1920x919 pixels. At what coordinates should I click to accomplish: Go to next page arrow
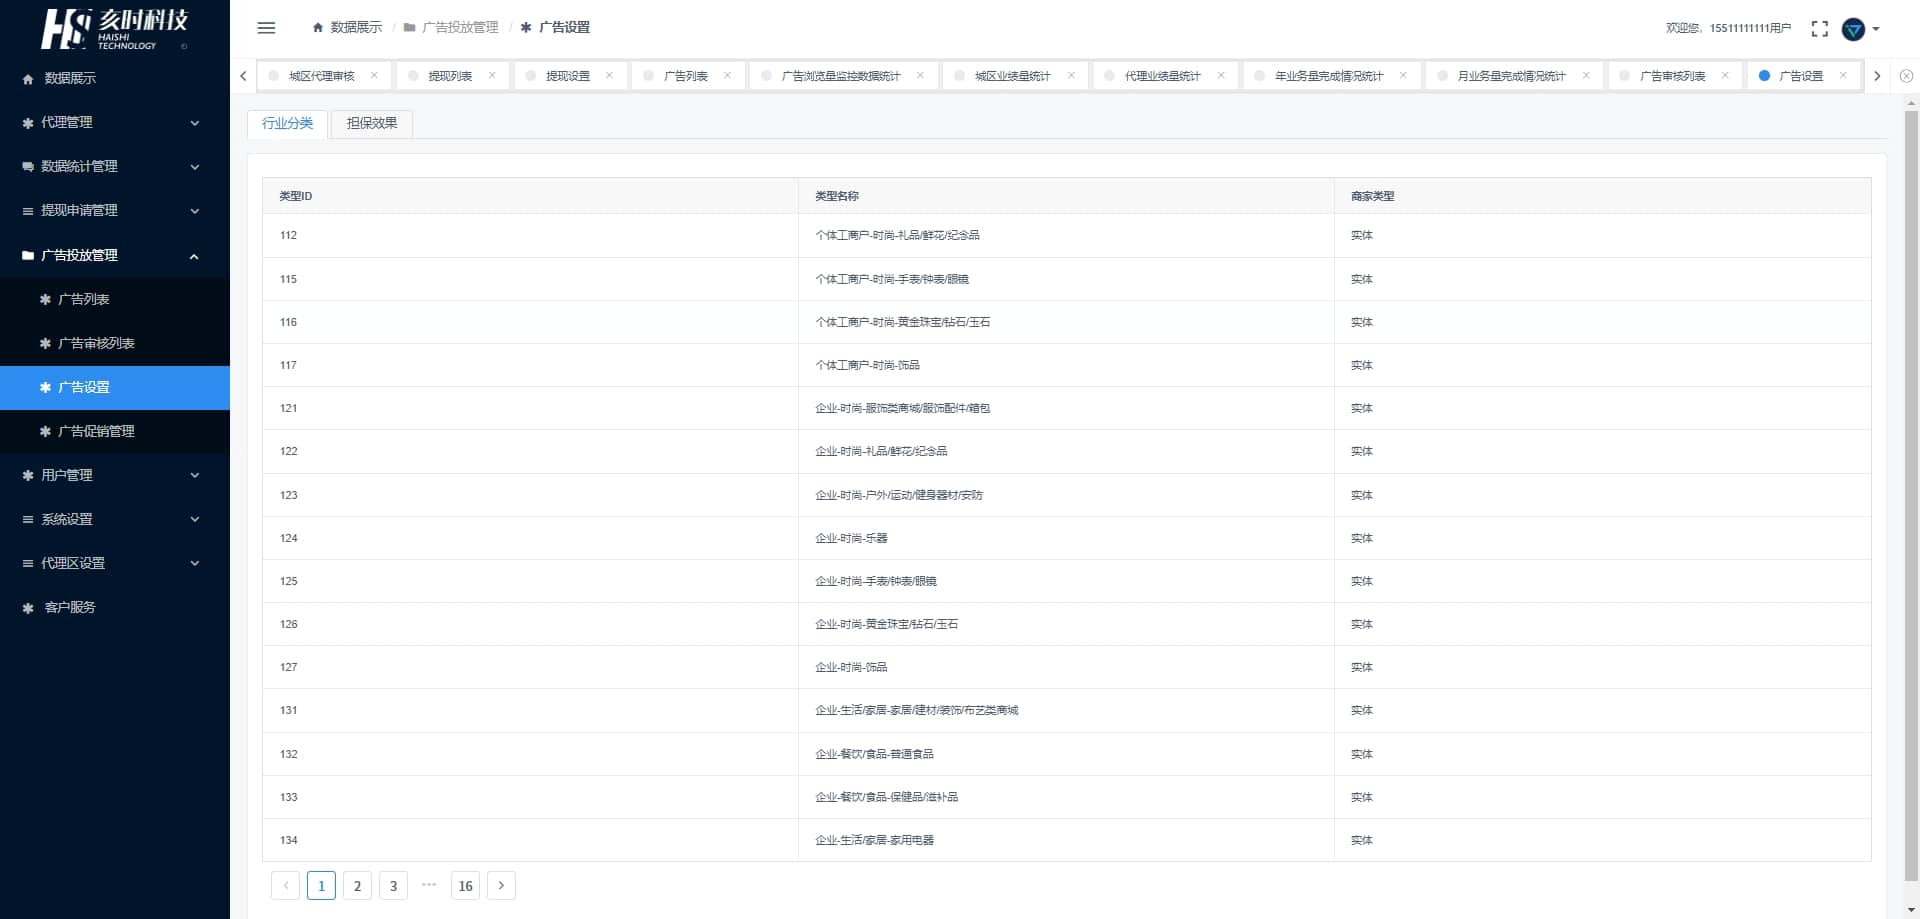pos(501,885)
